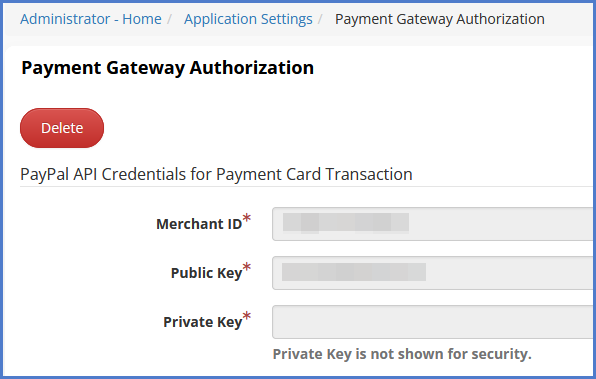Open the Administrator - Home breadcrumb link
Screen dimensions: 596x379
pos(90,19)
